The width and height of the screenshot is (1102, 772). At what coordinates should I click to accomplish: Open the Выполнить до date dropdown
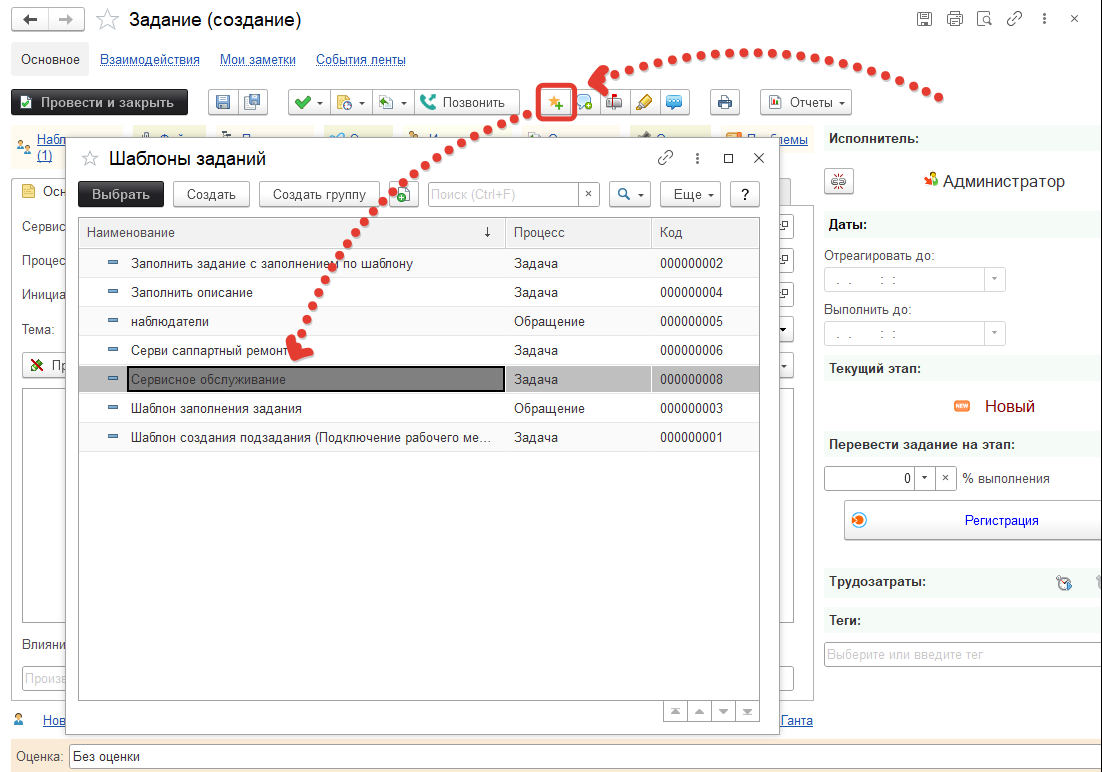pos(994,333)
